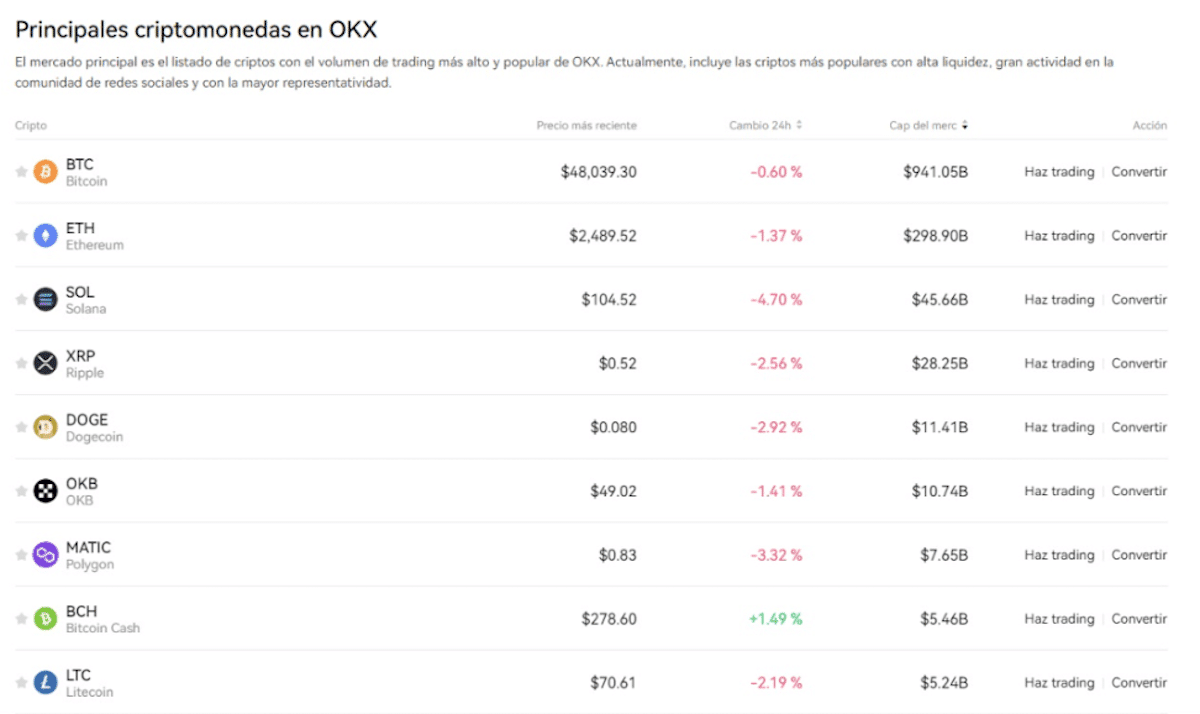Click the OKB token icon
This screenshot has height=714, width=1200.
(x=44, y=491)
